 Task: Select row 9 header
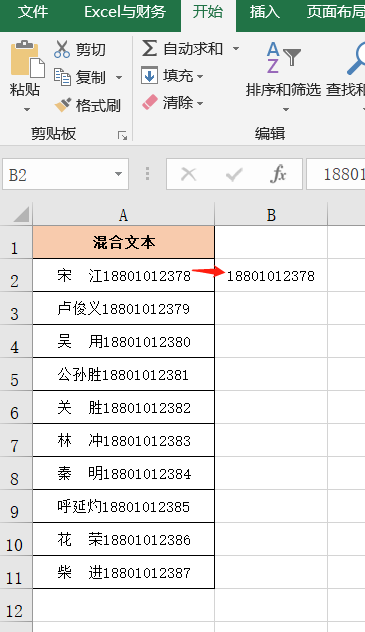[16, 507]
